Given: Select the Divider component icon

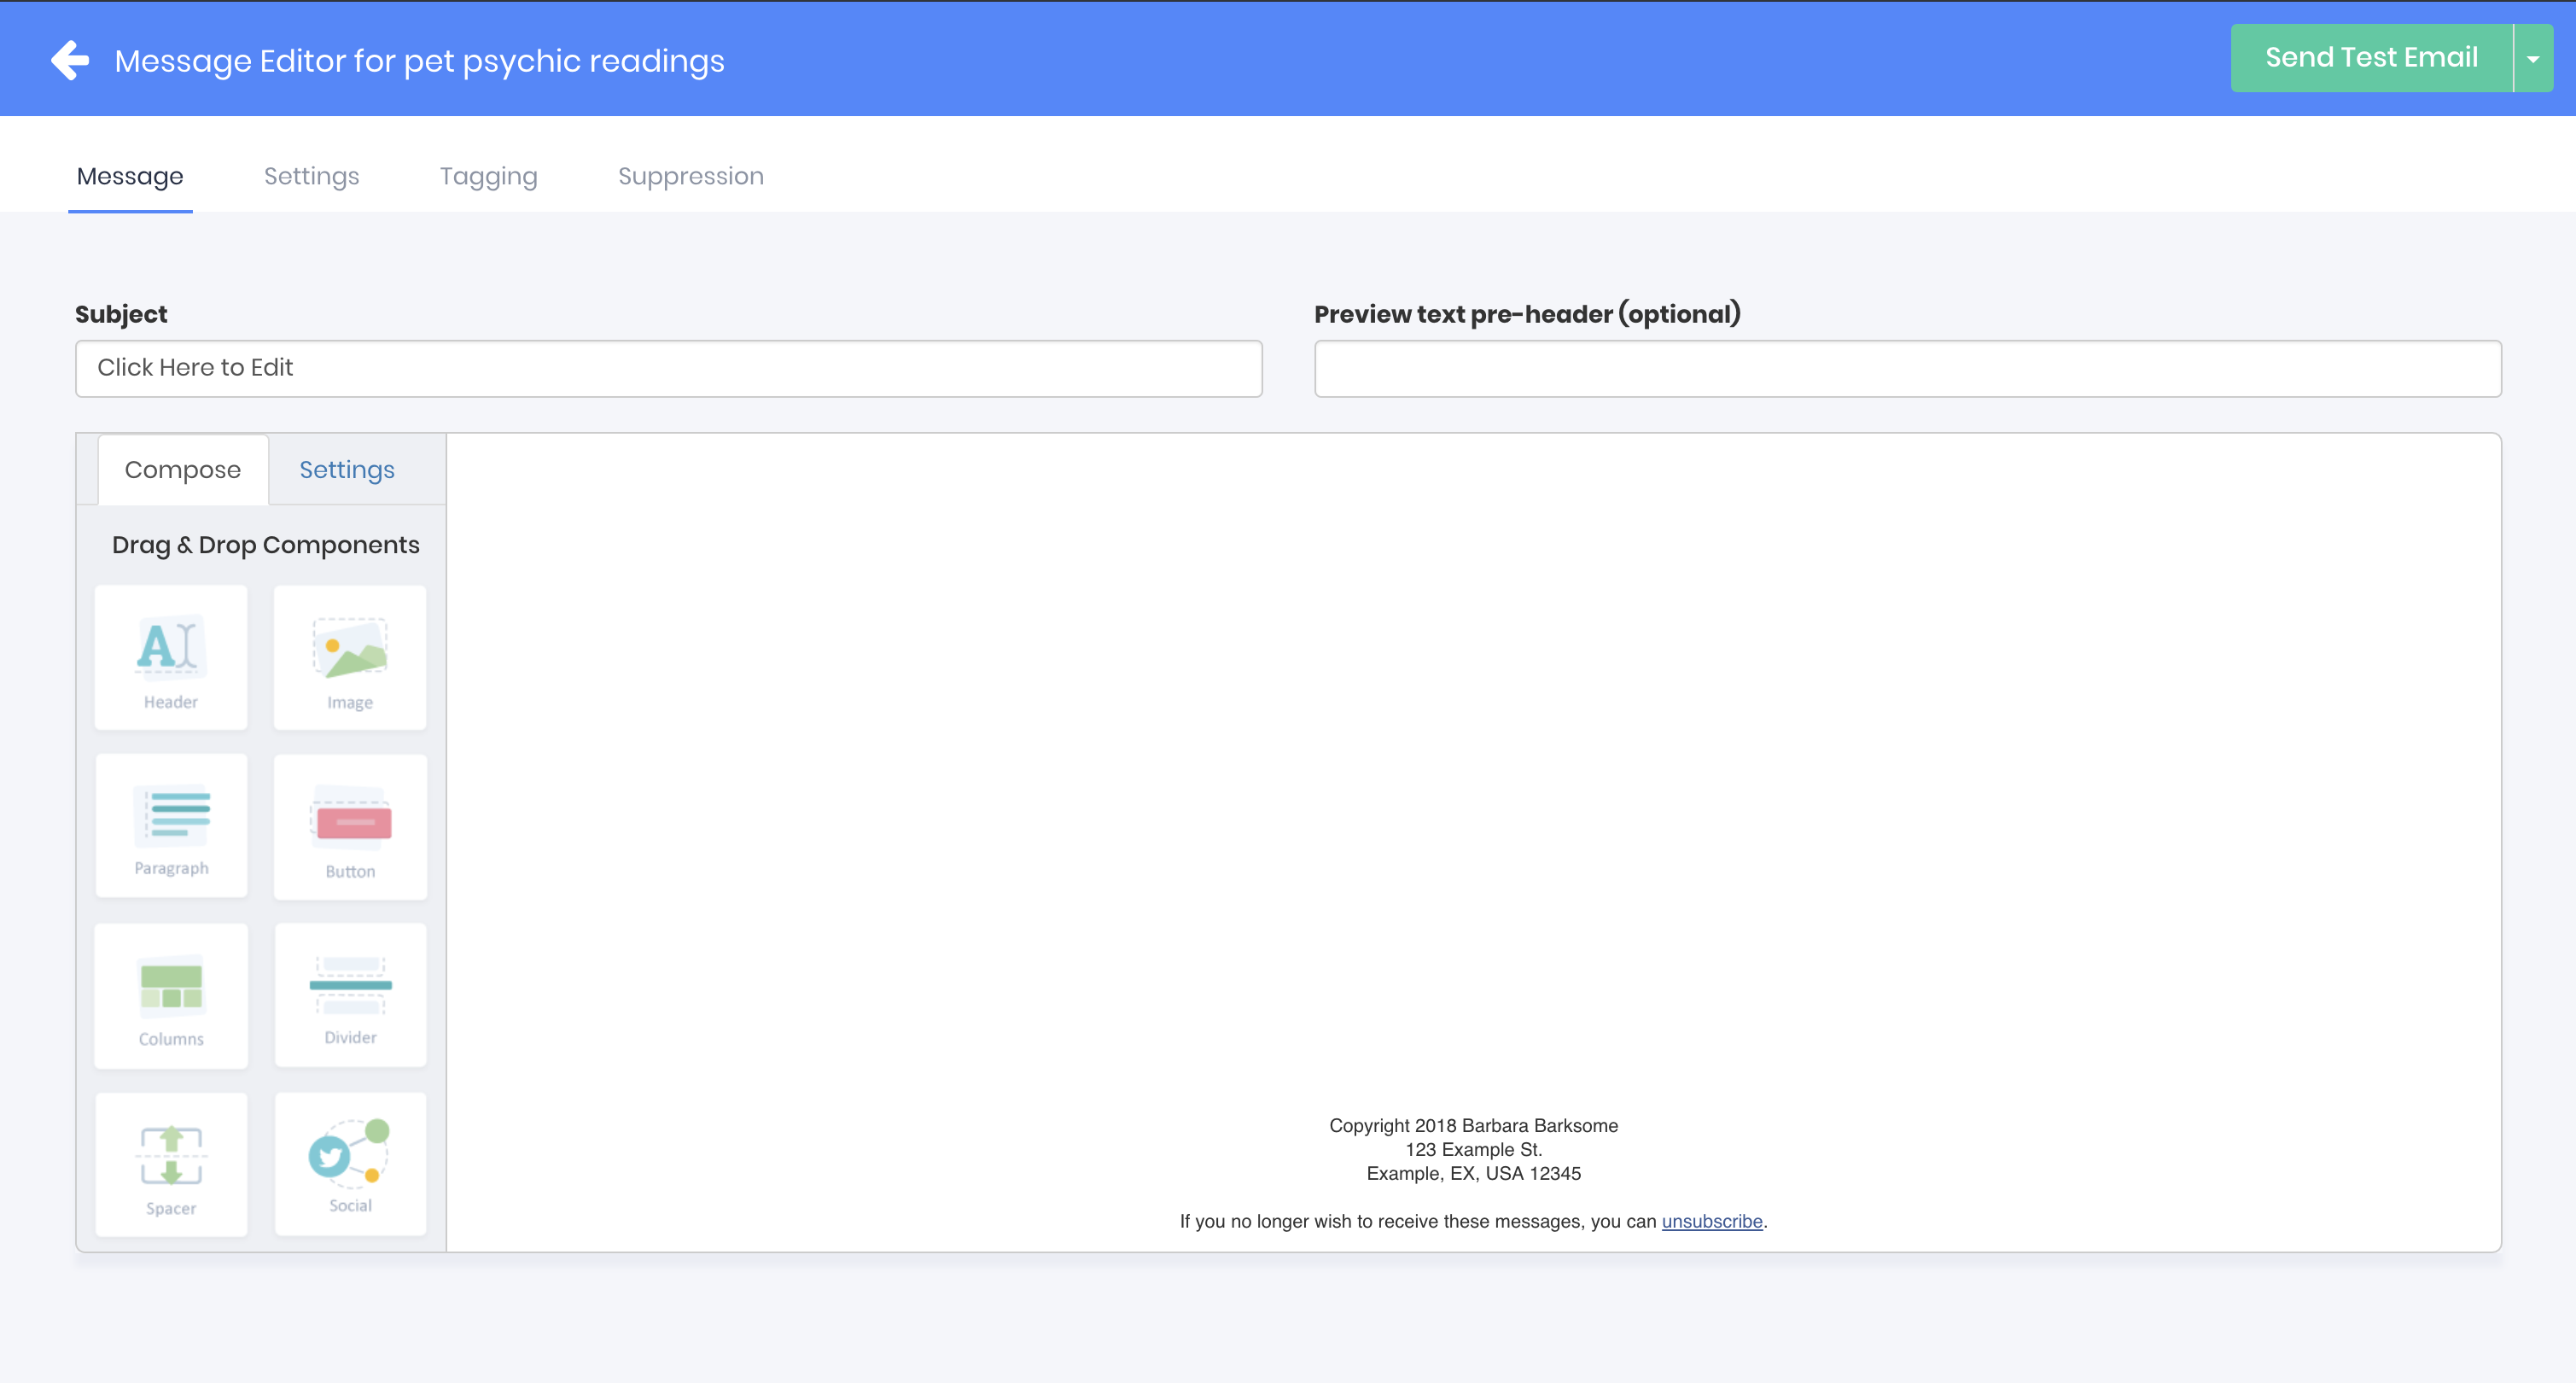Looking at the screenshot, I should (350, 995).
